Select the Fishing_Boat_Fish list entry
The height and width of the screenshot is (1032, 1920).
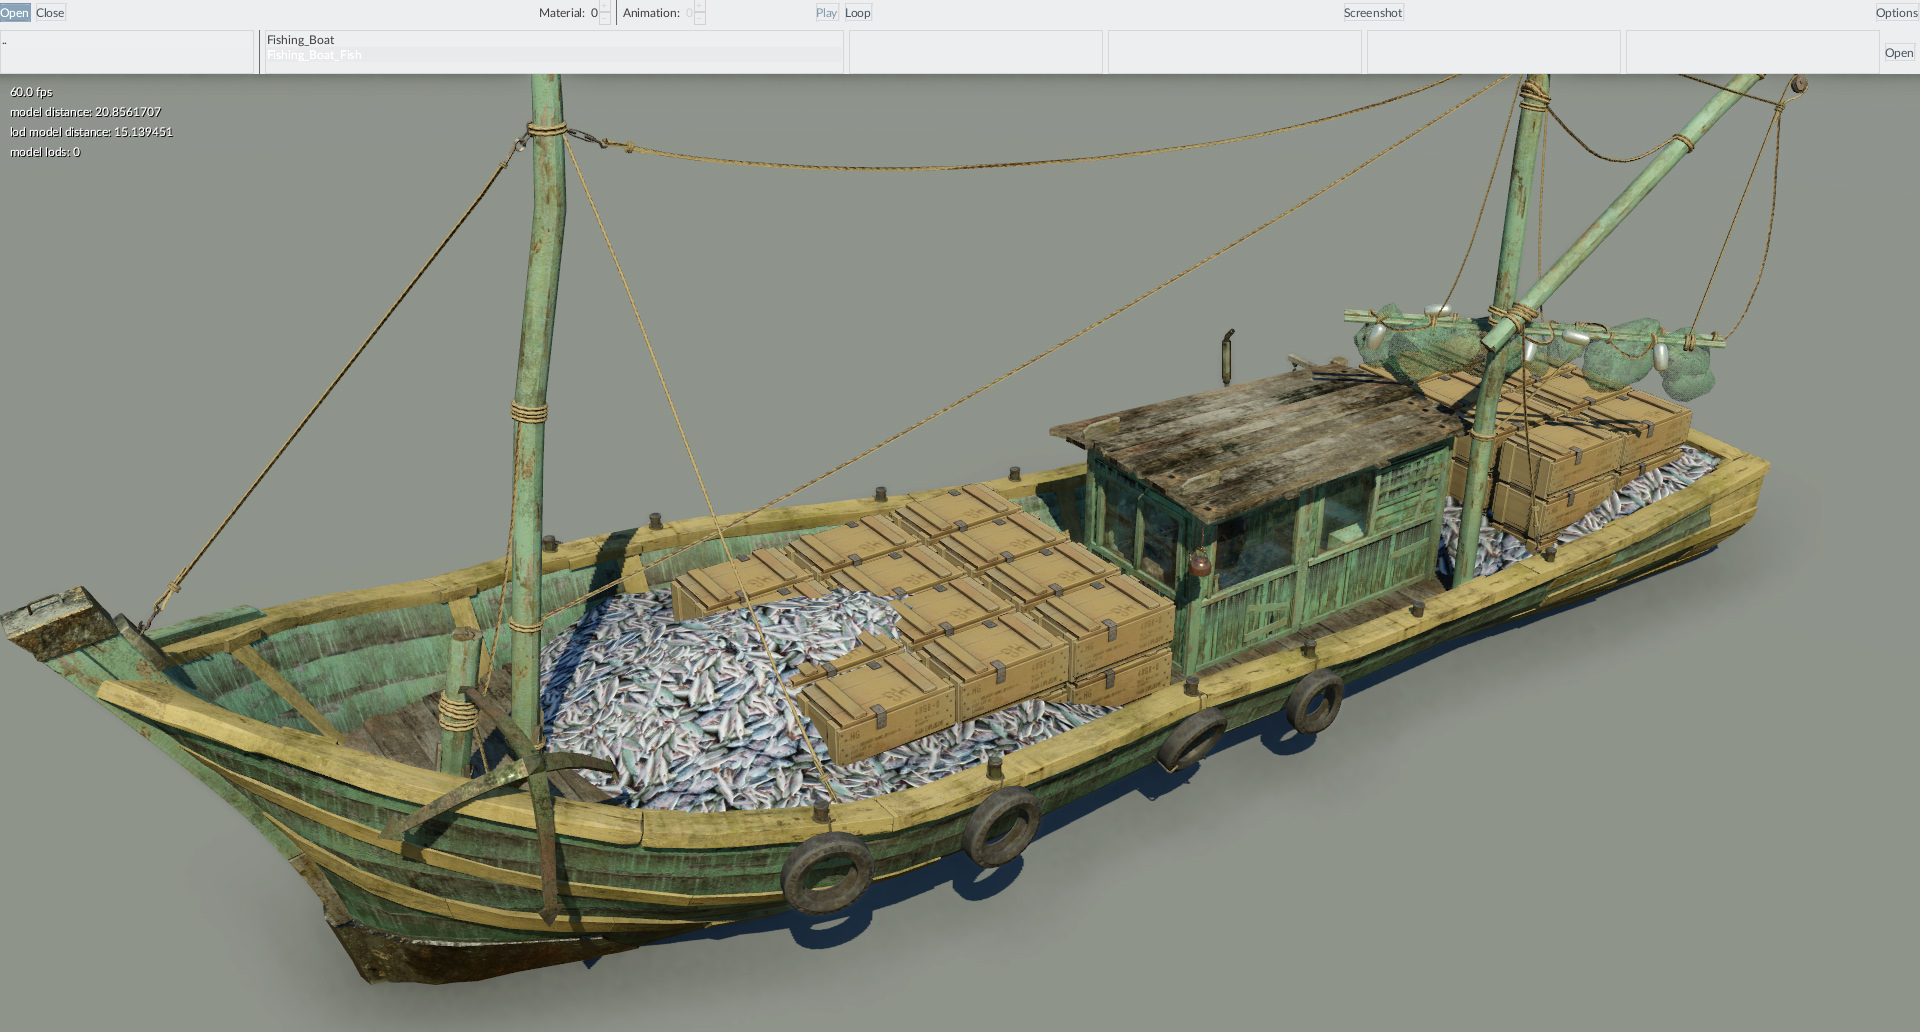[553, 55]
